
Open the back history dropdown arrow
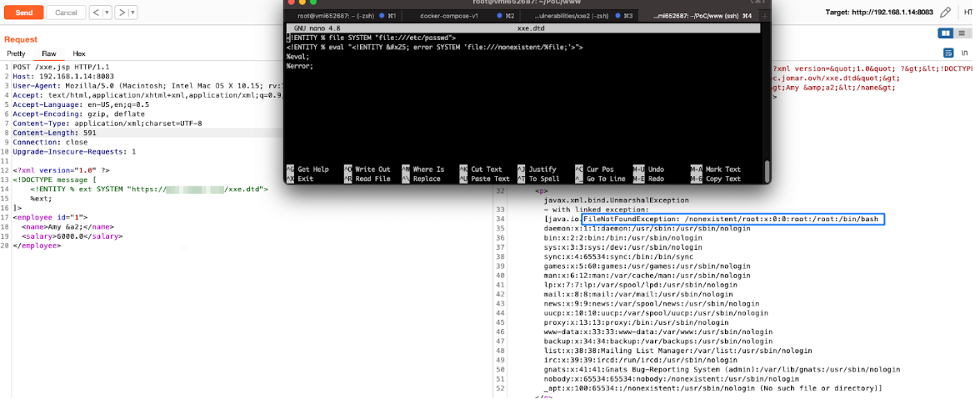tap(106, 12)
